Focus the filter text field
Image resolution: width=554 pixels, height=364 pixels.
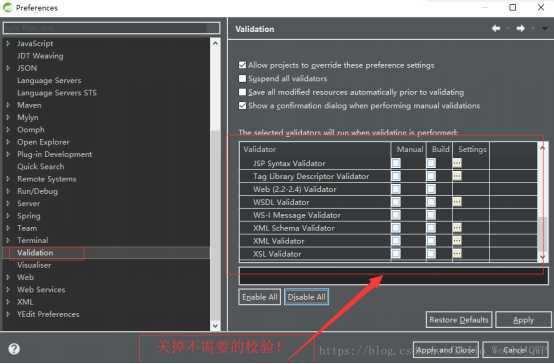(111, 28)
